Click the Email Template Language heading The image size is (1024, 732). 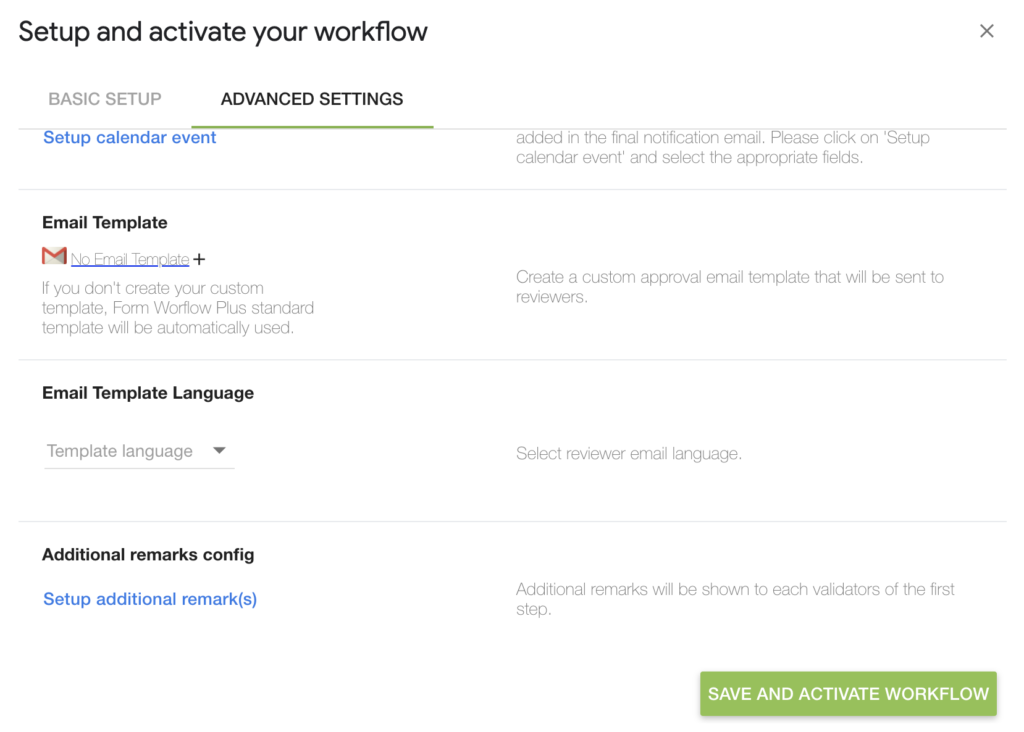pyautogui.click(x=148, y=393)
